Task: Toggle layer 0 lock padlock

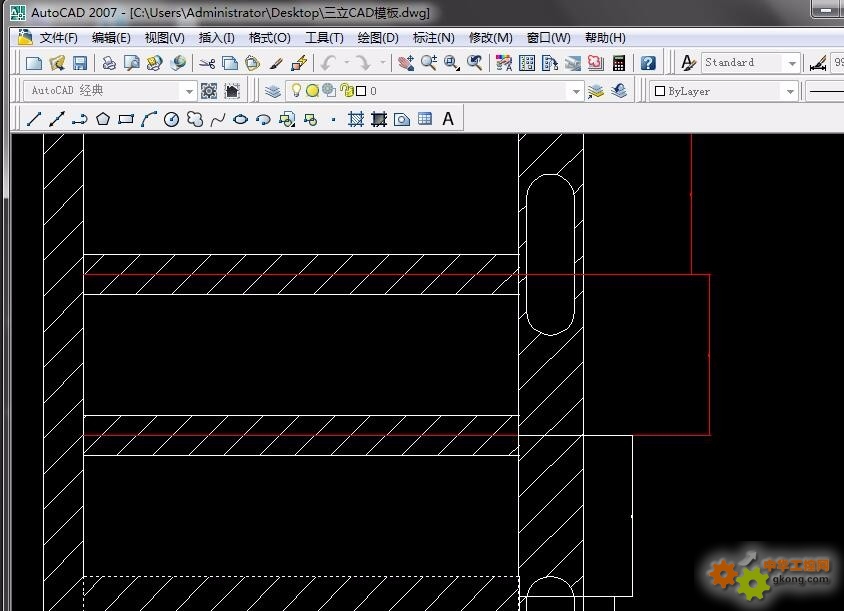Action: (347, 90)
